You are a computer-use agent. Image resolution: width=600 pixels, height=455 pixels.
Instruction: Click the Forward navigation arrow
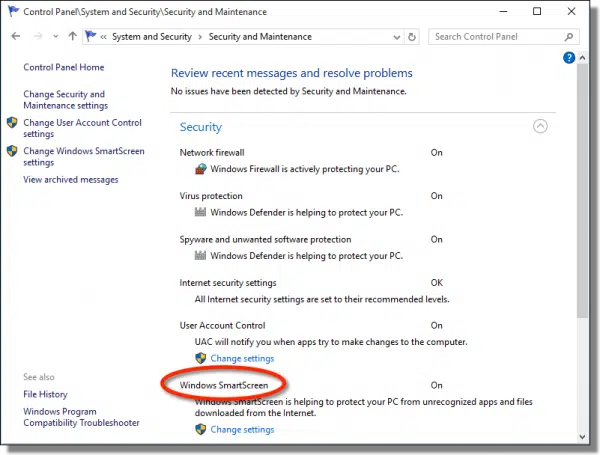38,36
